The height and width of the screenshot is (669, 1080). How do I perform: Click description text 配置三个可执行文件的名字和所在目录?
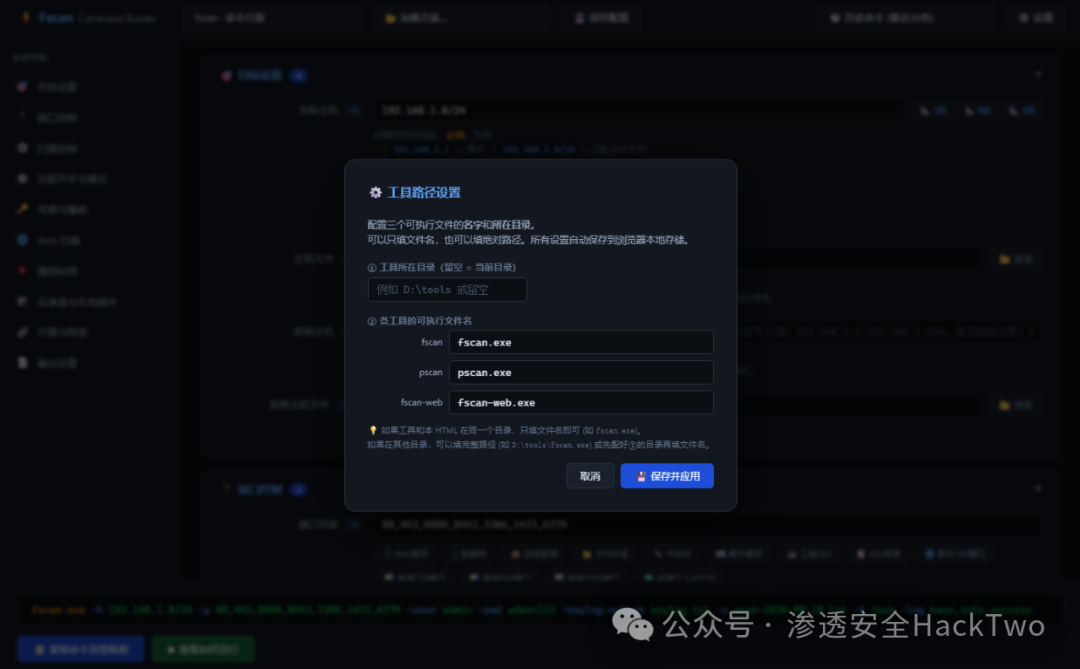pyautogui.click(x=452, y=225)
